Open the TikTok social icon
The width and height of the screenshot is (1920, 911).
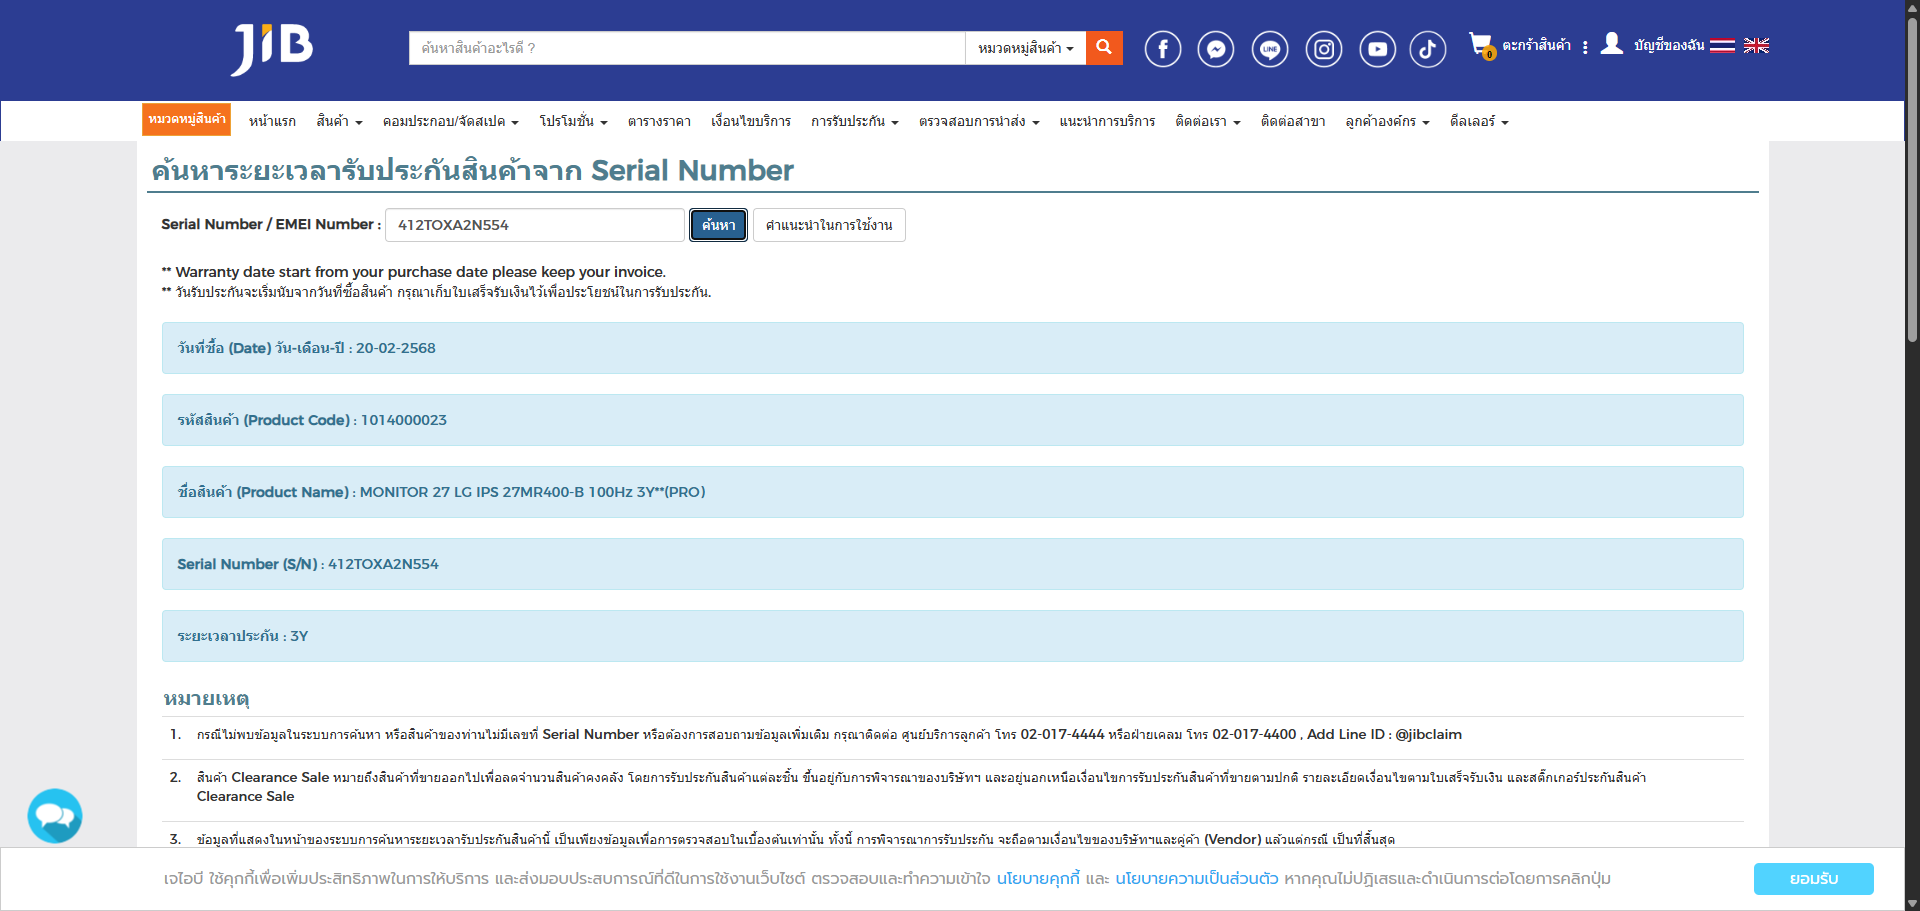(x=1428, y=49)
